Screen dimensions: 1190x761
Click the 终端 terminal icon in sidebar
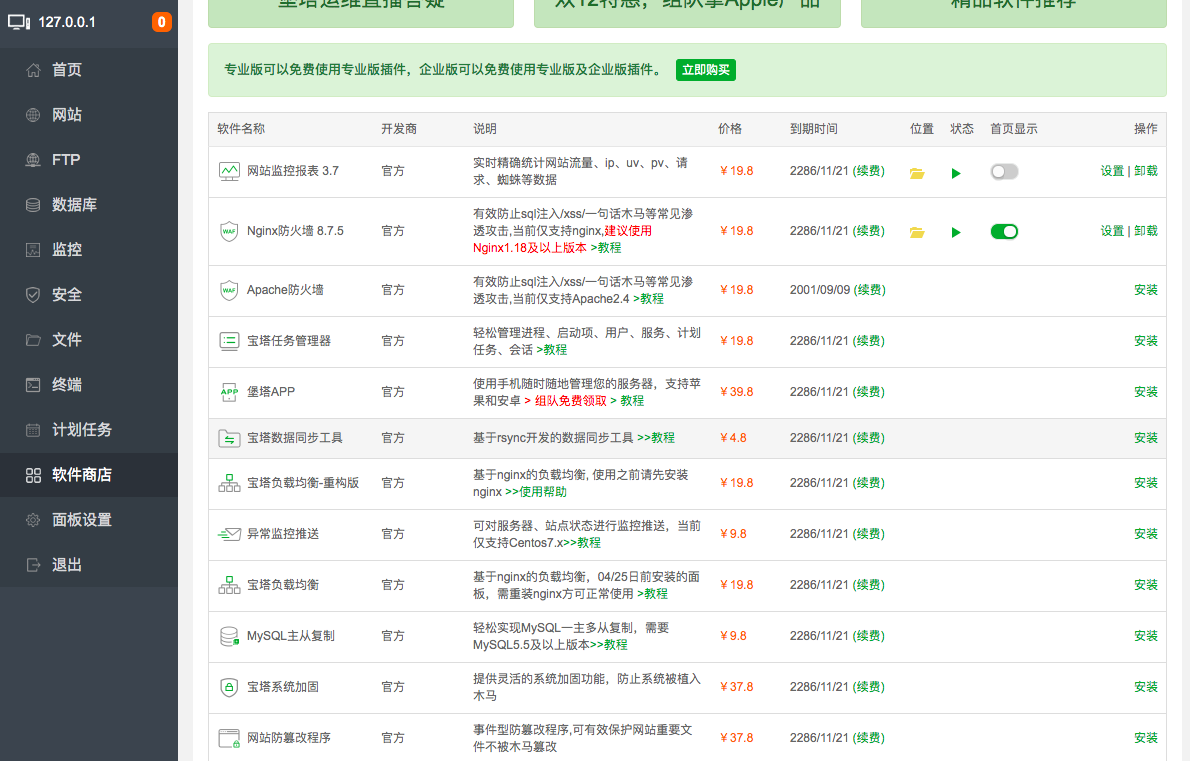pyautogui.click(x=33, y=385)
